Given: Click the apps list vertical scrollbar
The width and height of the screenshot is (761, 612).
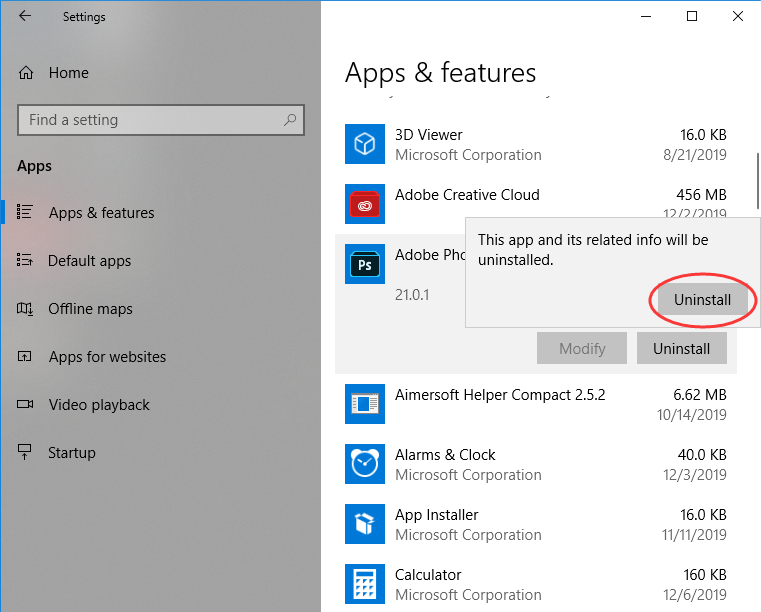Looking at the screenshot, I should click(757, 181).
